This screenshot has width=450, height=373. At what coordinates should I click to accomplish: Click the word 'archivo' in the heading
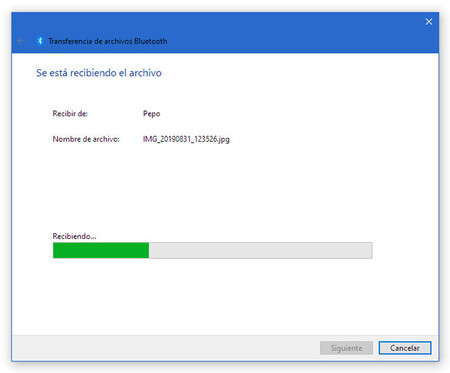click(145, 73)
